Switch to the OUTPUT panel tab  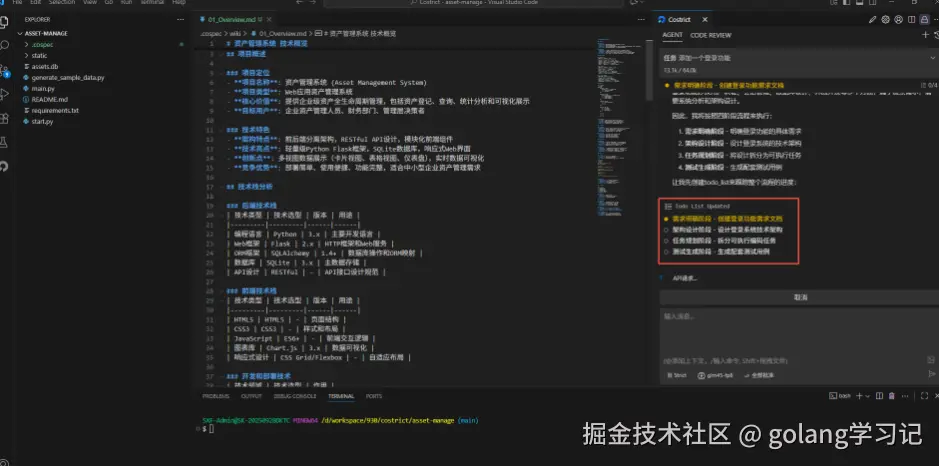pos(252,396)
